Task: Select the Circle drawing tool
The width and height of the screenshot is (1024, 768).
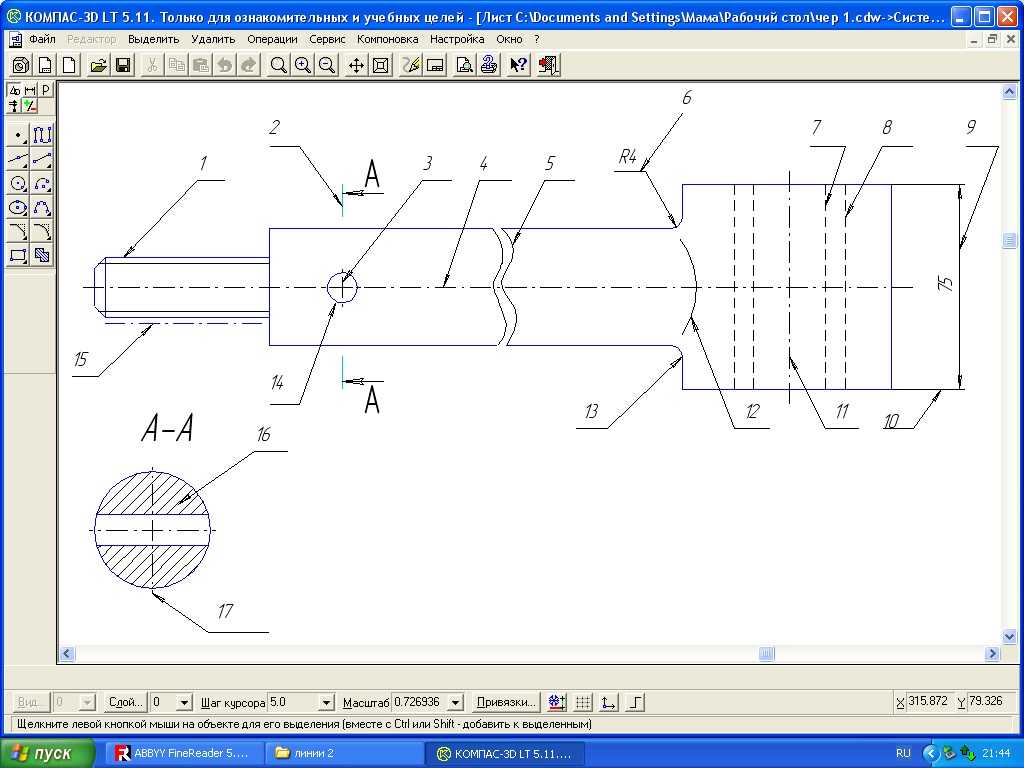Action: pos(17,183)
